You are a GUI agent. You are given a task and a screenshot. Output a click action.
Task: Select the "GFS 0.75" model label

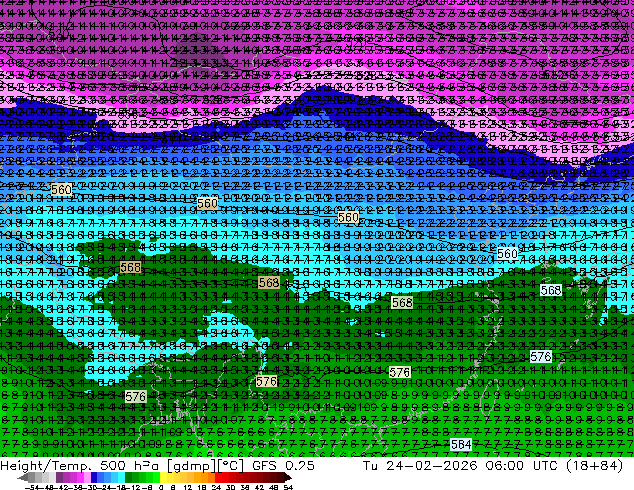pyautogui.click(x=283, y=465)
